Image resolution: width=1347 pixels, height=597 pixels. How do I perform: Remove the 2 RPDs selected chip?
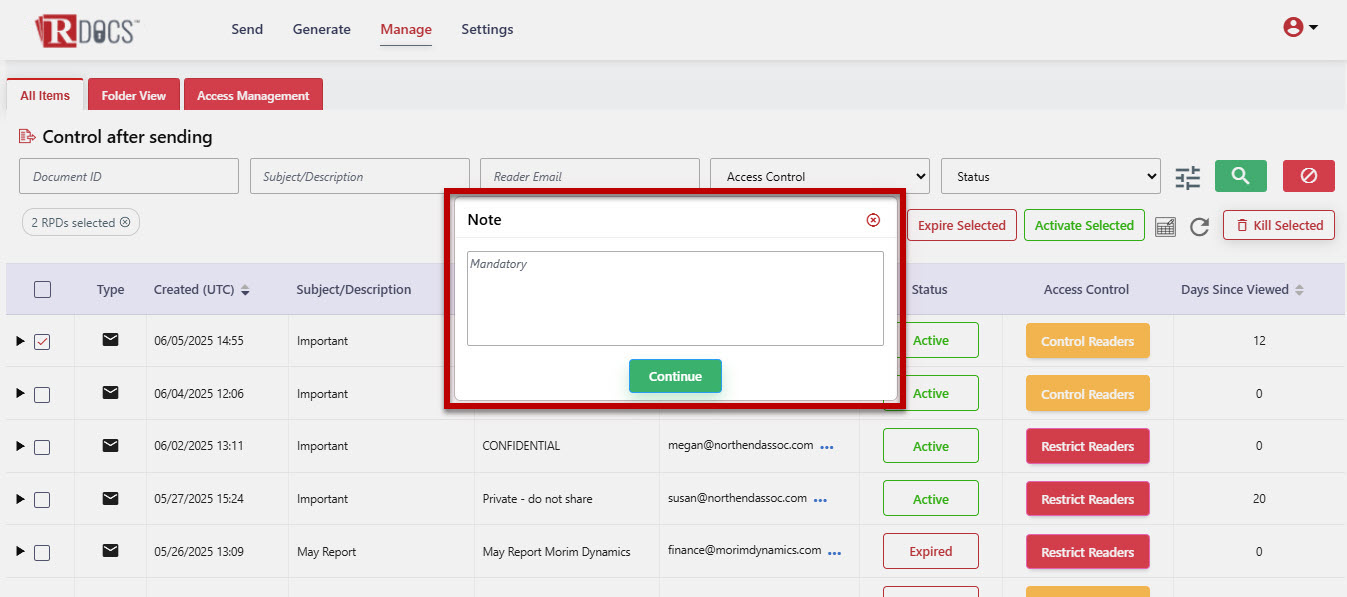pyautogui.click(x=125, y=223)
